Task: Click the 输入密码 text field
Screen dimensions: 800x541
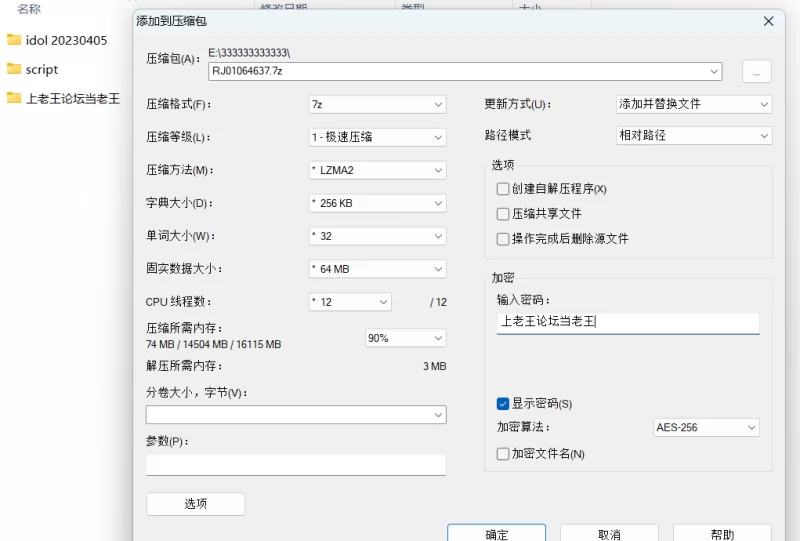Action: tap(628, 322)
